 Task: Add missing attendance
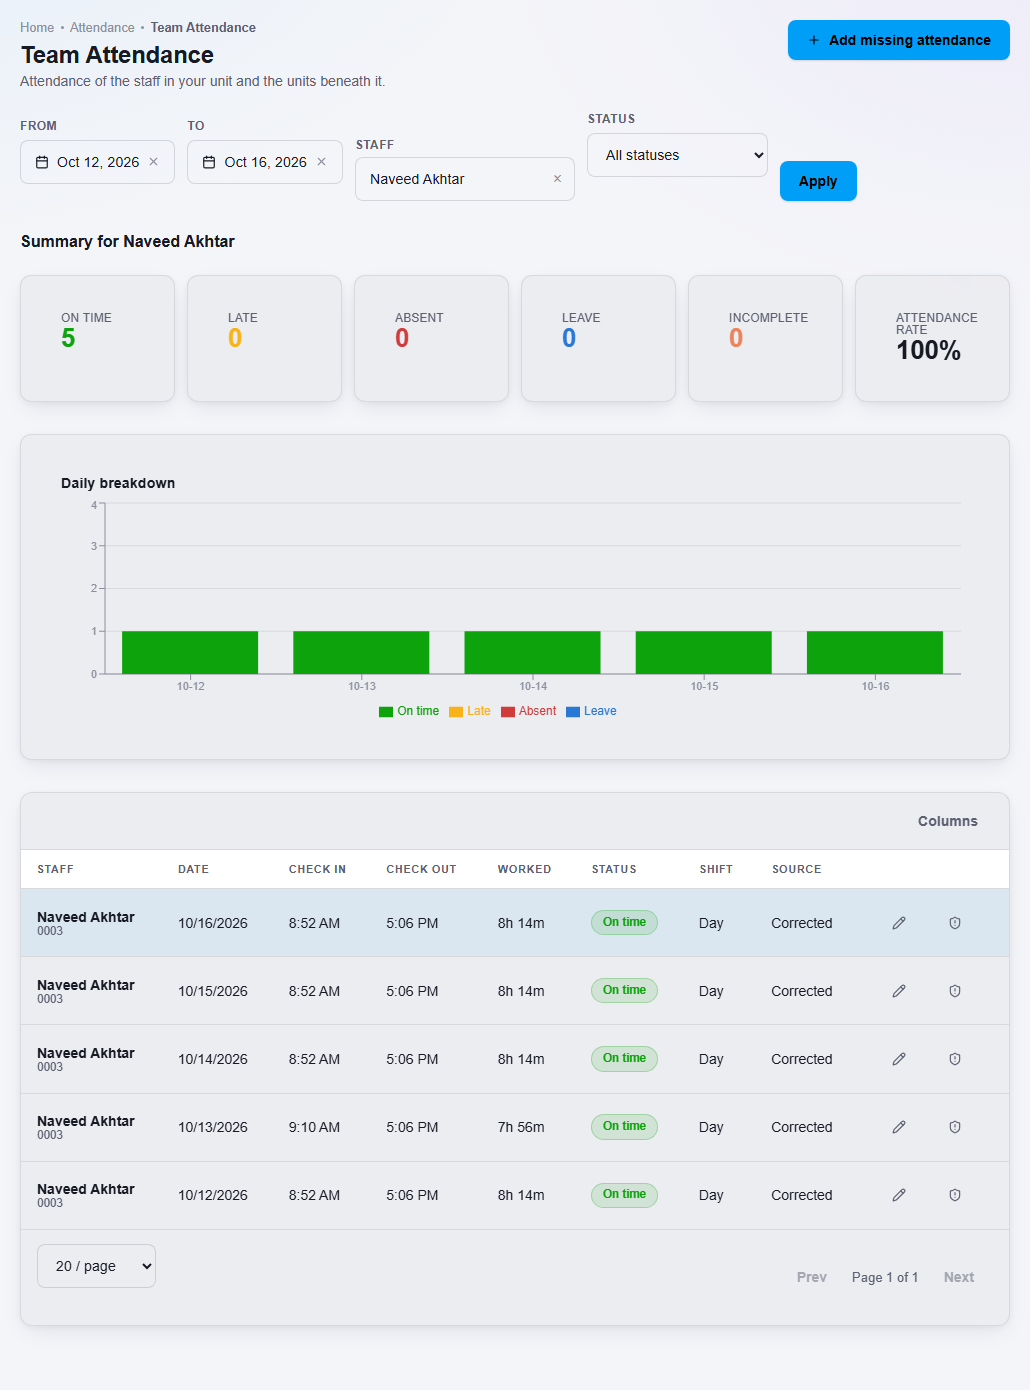[x=899, y=40]
